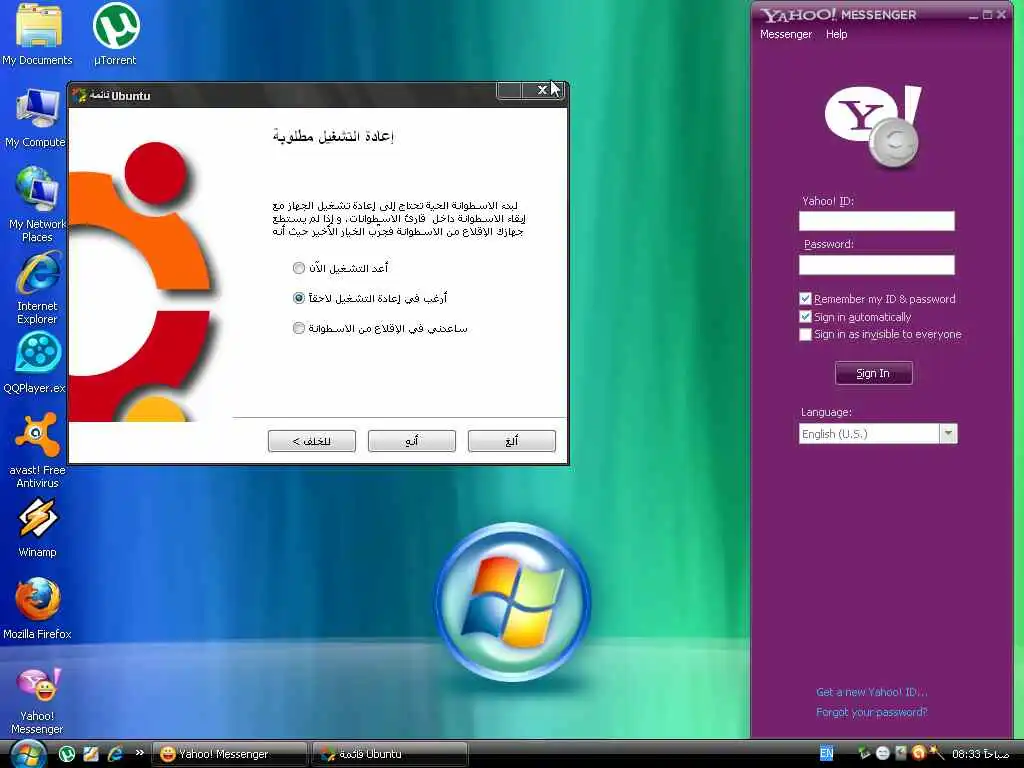Check Sign in as invisible to everyone
The height and width of the screenshot is (768, 1024).
click(805, 334)
